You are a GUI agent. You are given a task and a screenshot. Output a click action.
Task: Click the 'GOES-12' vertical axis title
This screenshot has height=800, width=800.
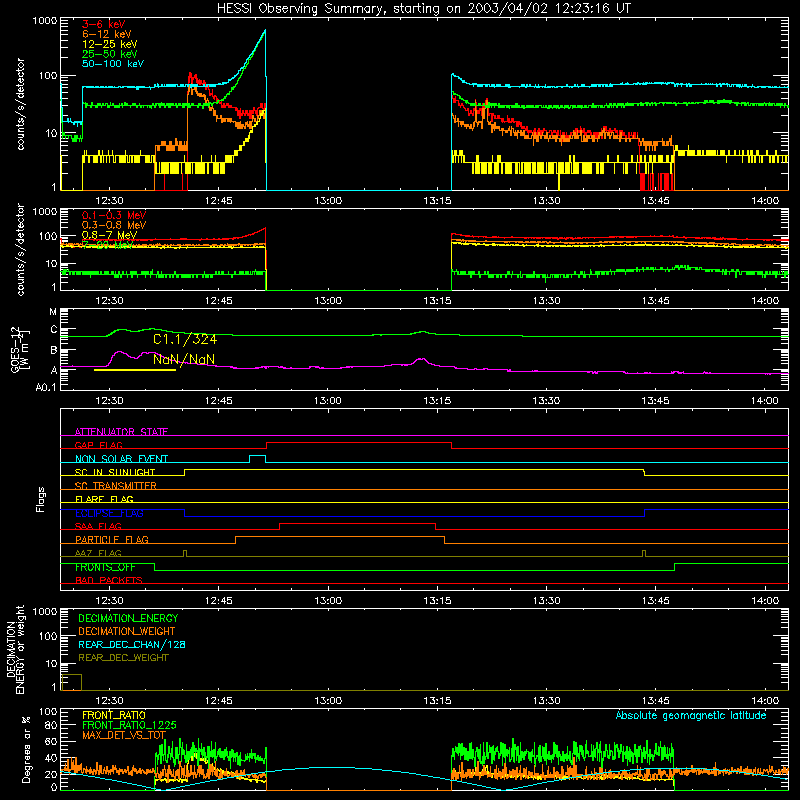[15, 350]
